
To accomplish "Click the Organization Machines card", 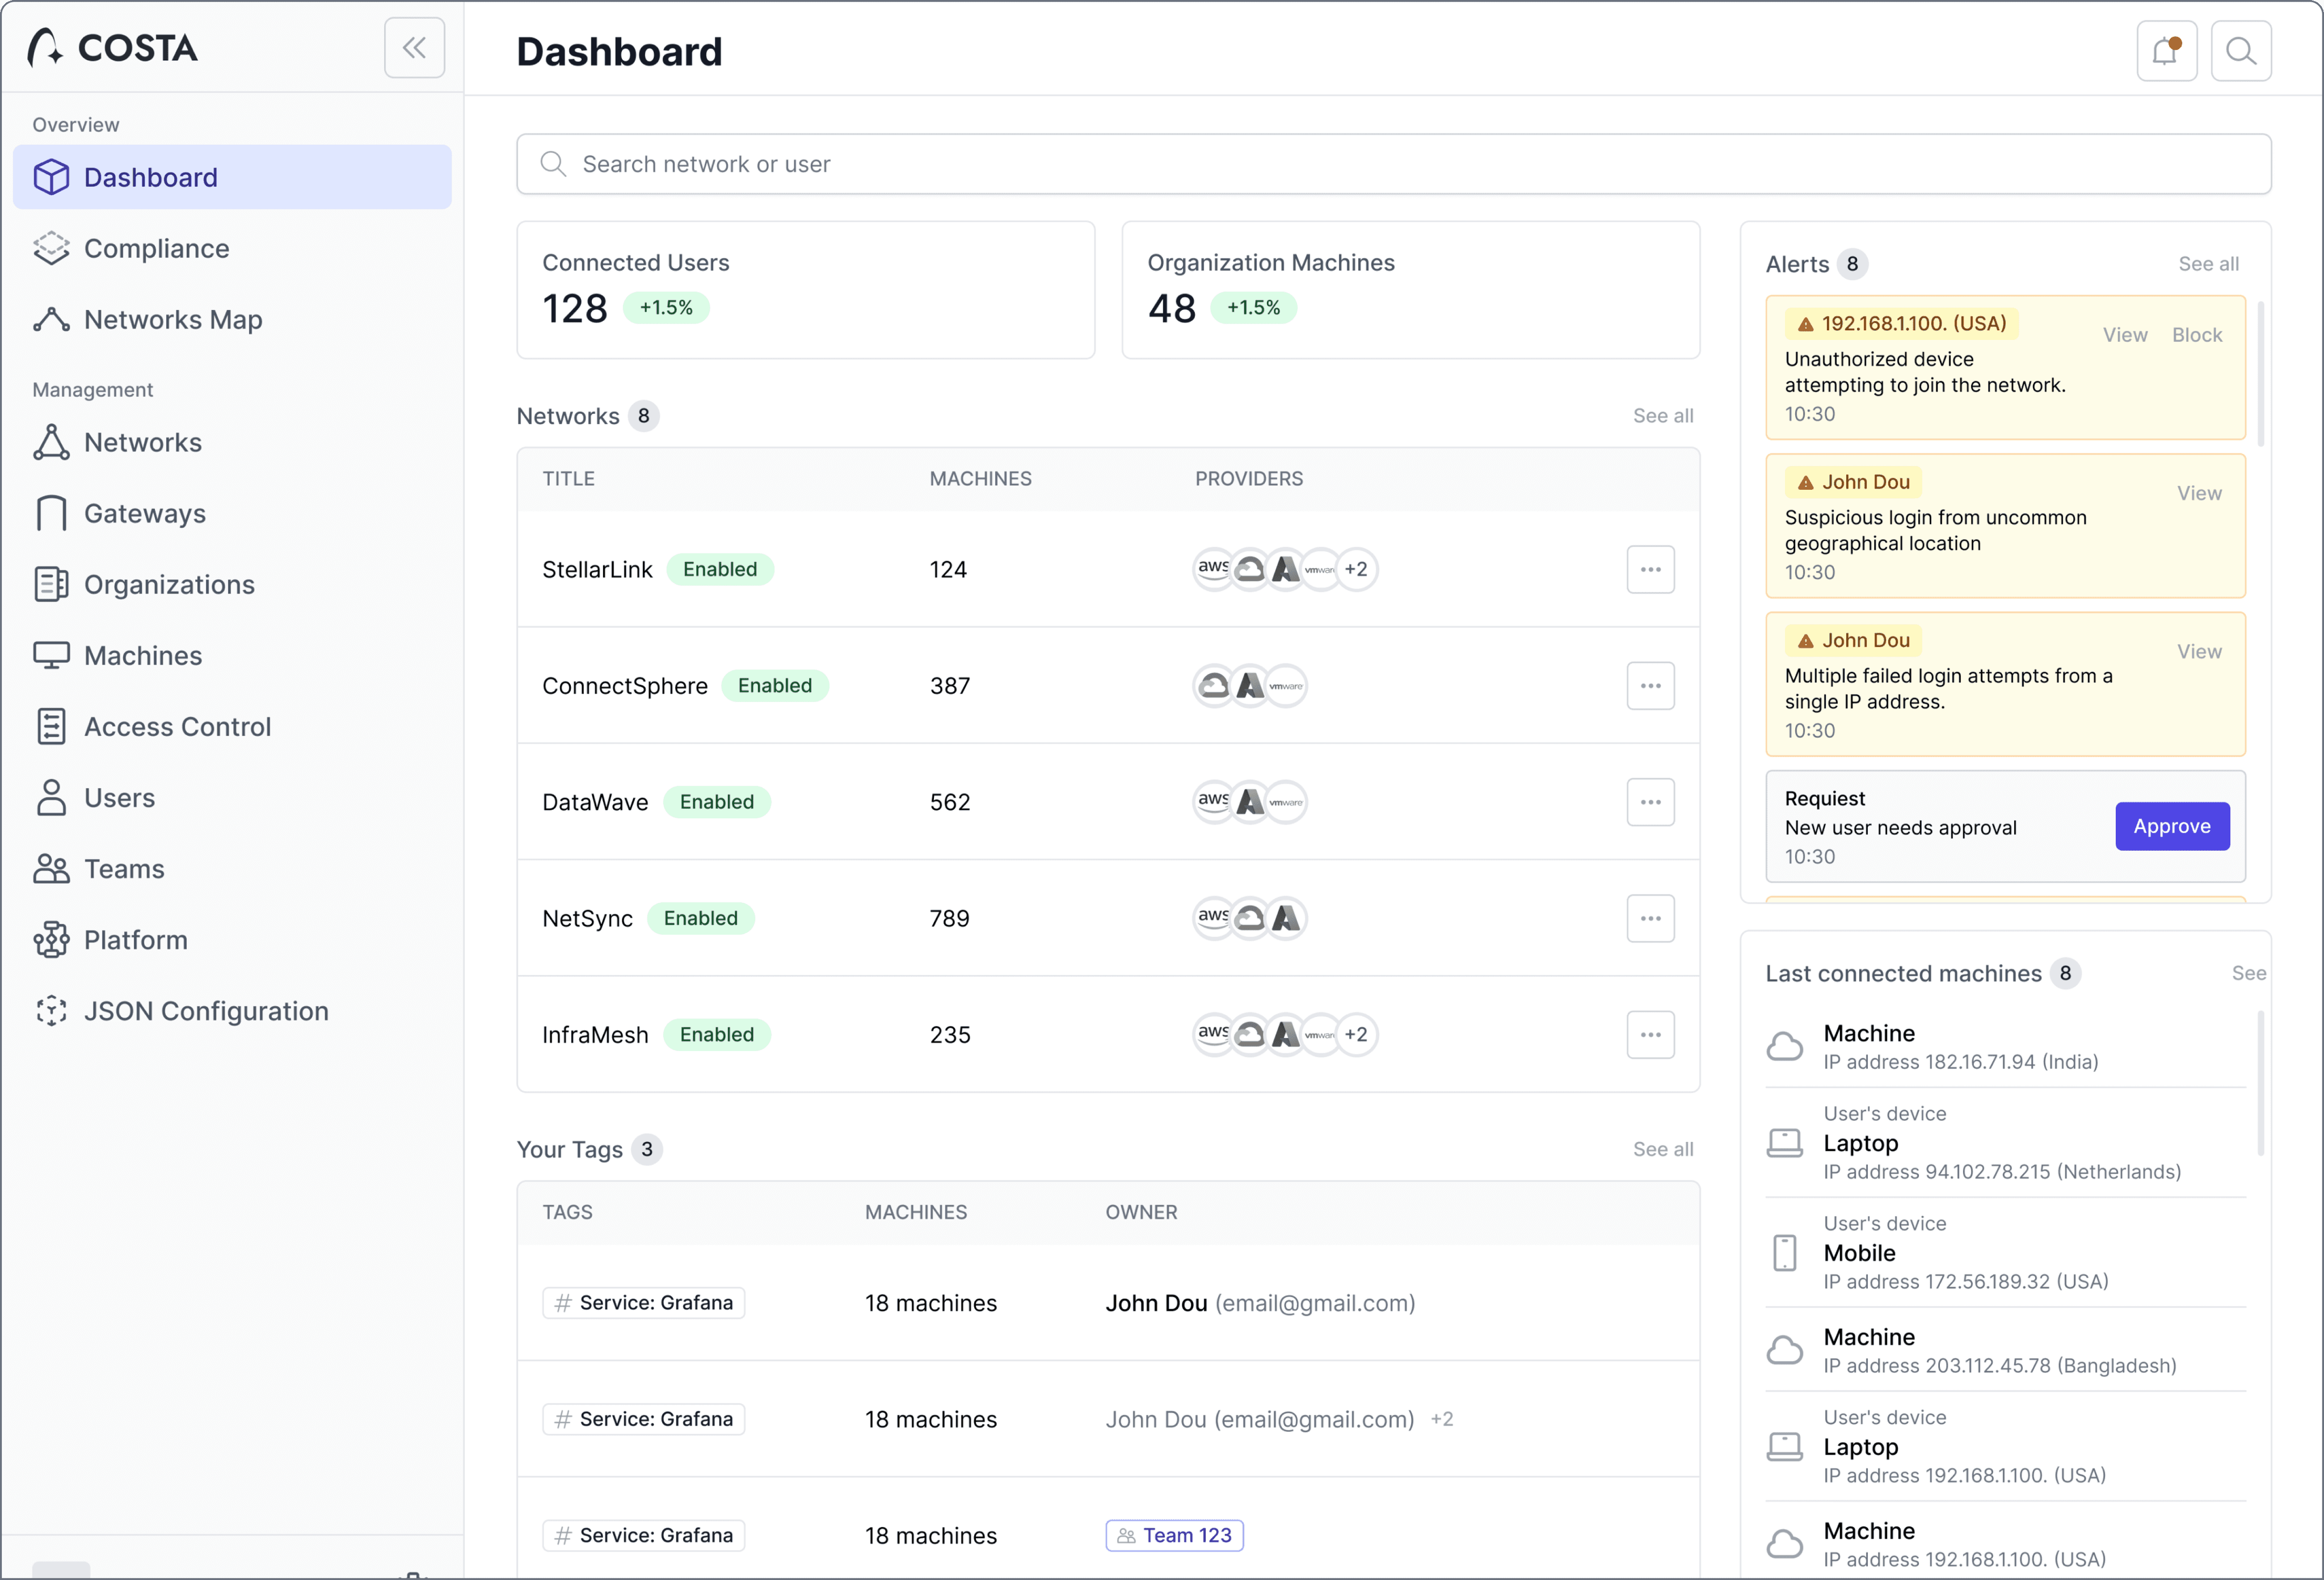I will click(1410, 290).
